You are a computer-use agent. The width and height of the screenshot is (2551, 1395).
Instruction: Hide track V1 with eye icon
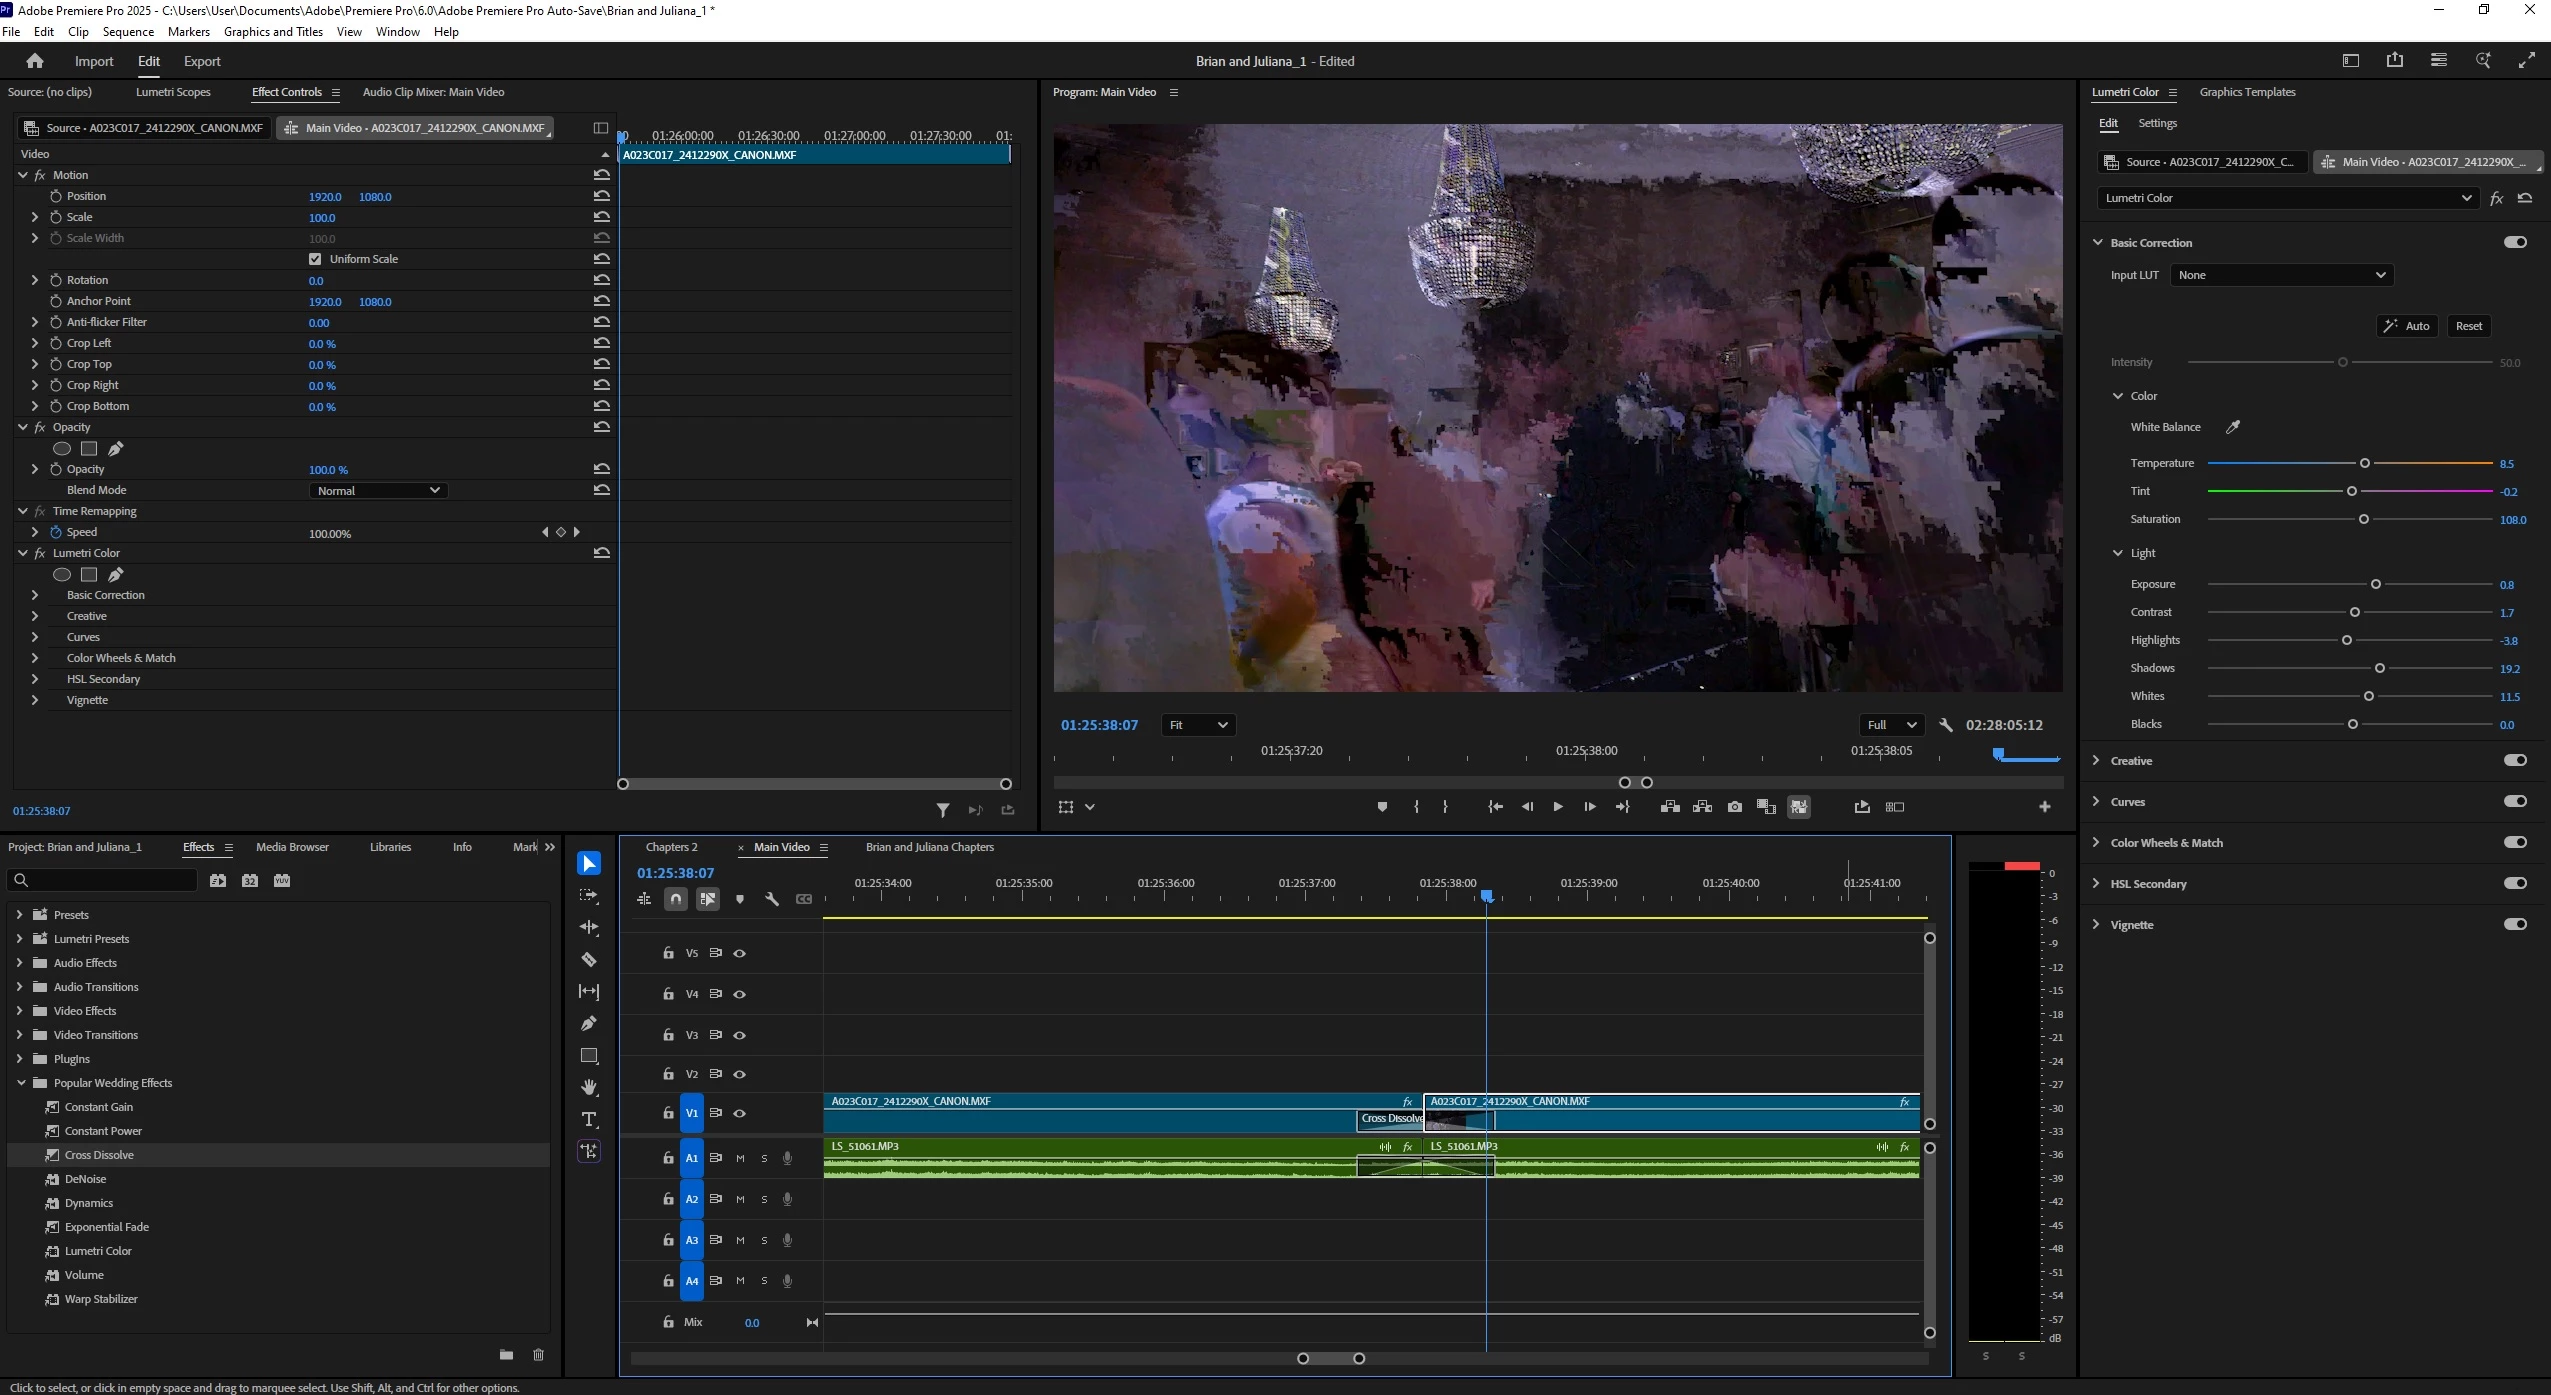(740, 1113)
